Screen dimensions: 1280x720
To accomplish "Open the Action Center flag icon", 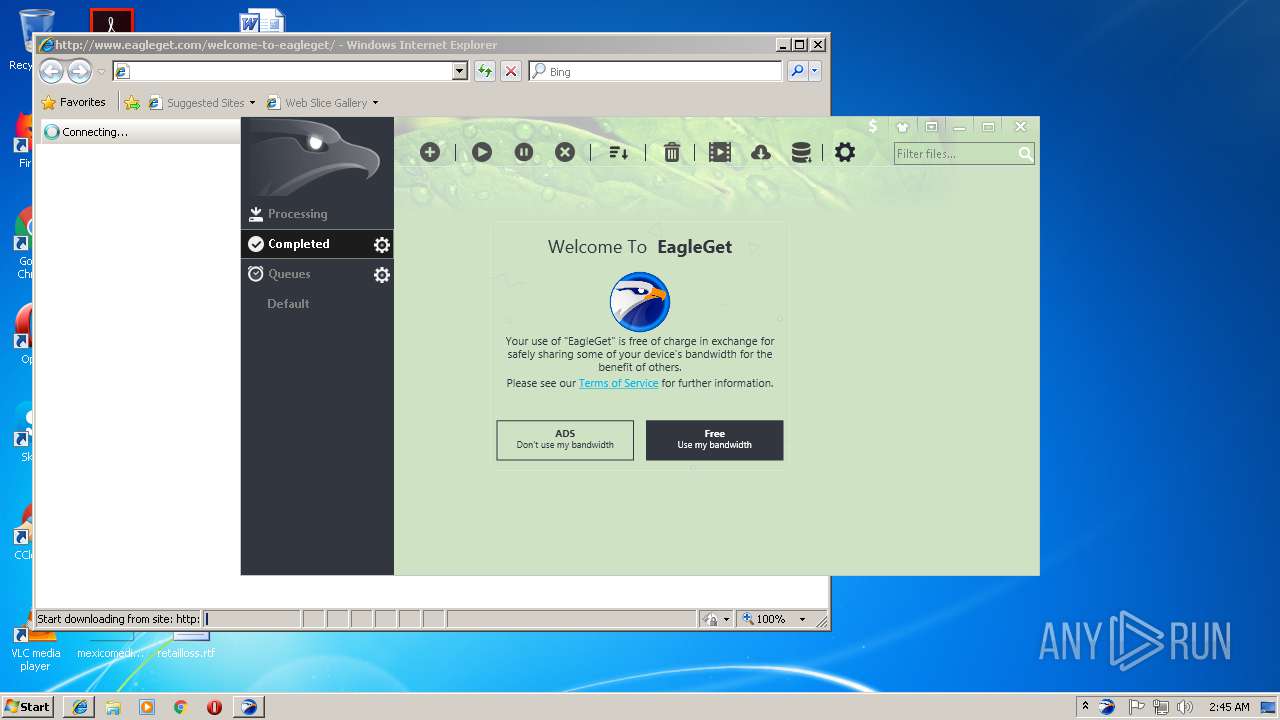I will click(x=1137, y=706).
